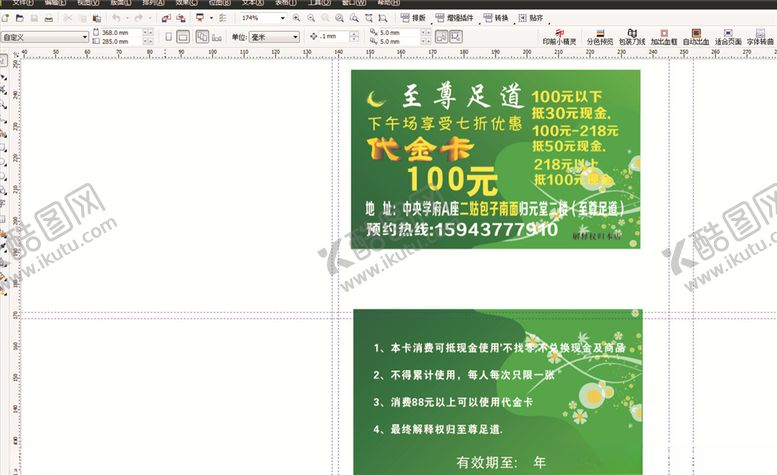Click the Import icon

(x=166, y=18)
